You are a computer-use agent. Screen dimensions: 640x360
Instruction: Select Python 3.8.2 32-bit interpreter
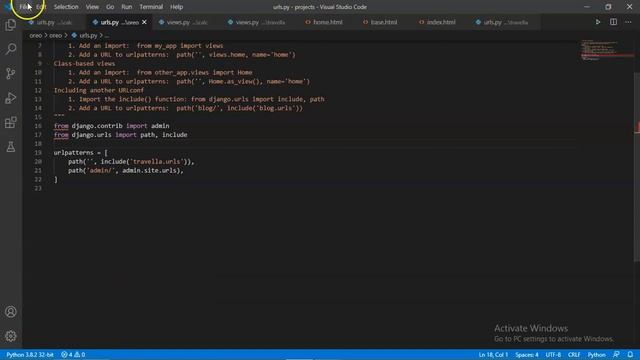(x=30, y=355)
